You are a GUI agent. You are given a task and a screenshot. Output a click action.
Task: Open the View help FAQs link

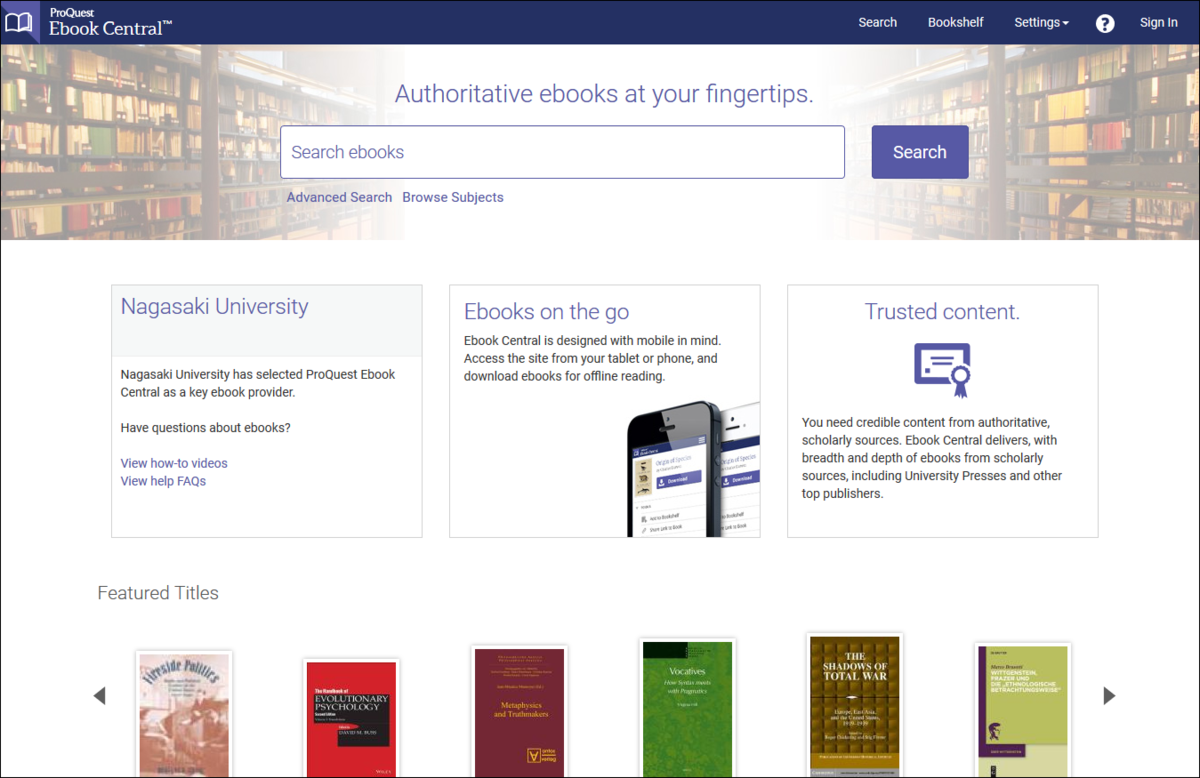tap(163, 481)
